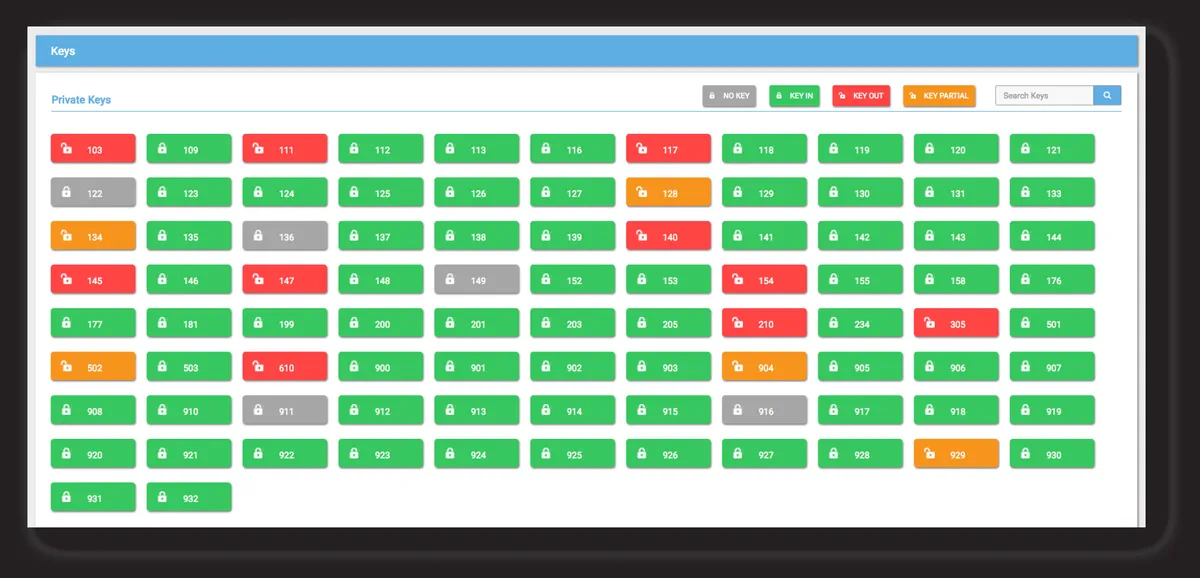Click the lock icon on key 152
Image resolution: width=1200 pixels, height=578 pixels.
546,279
